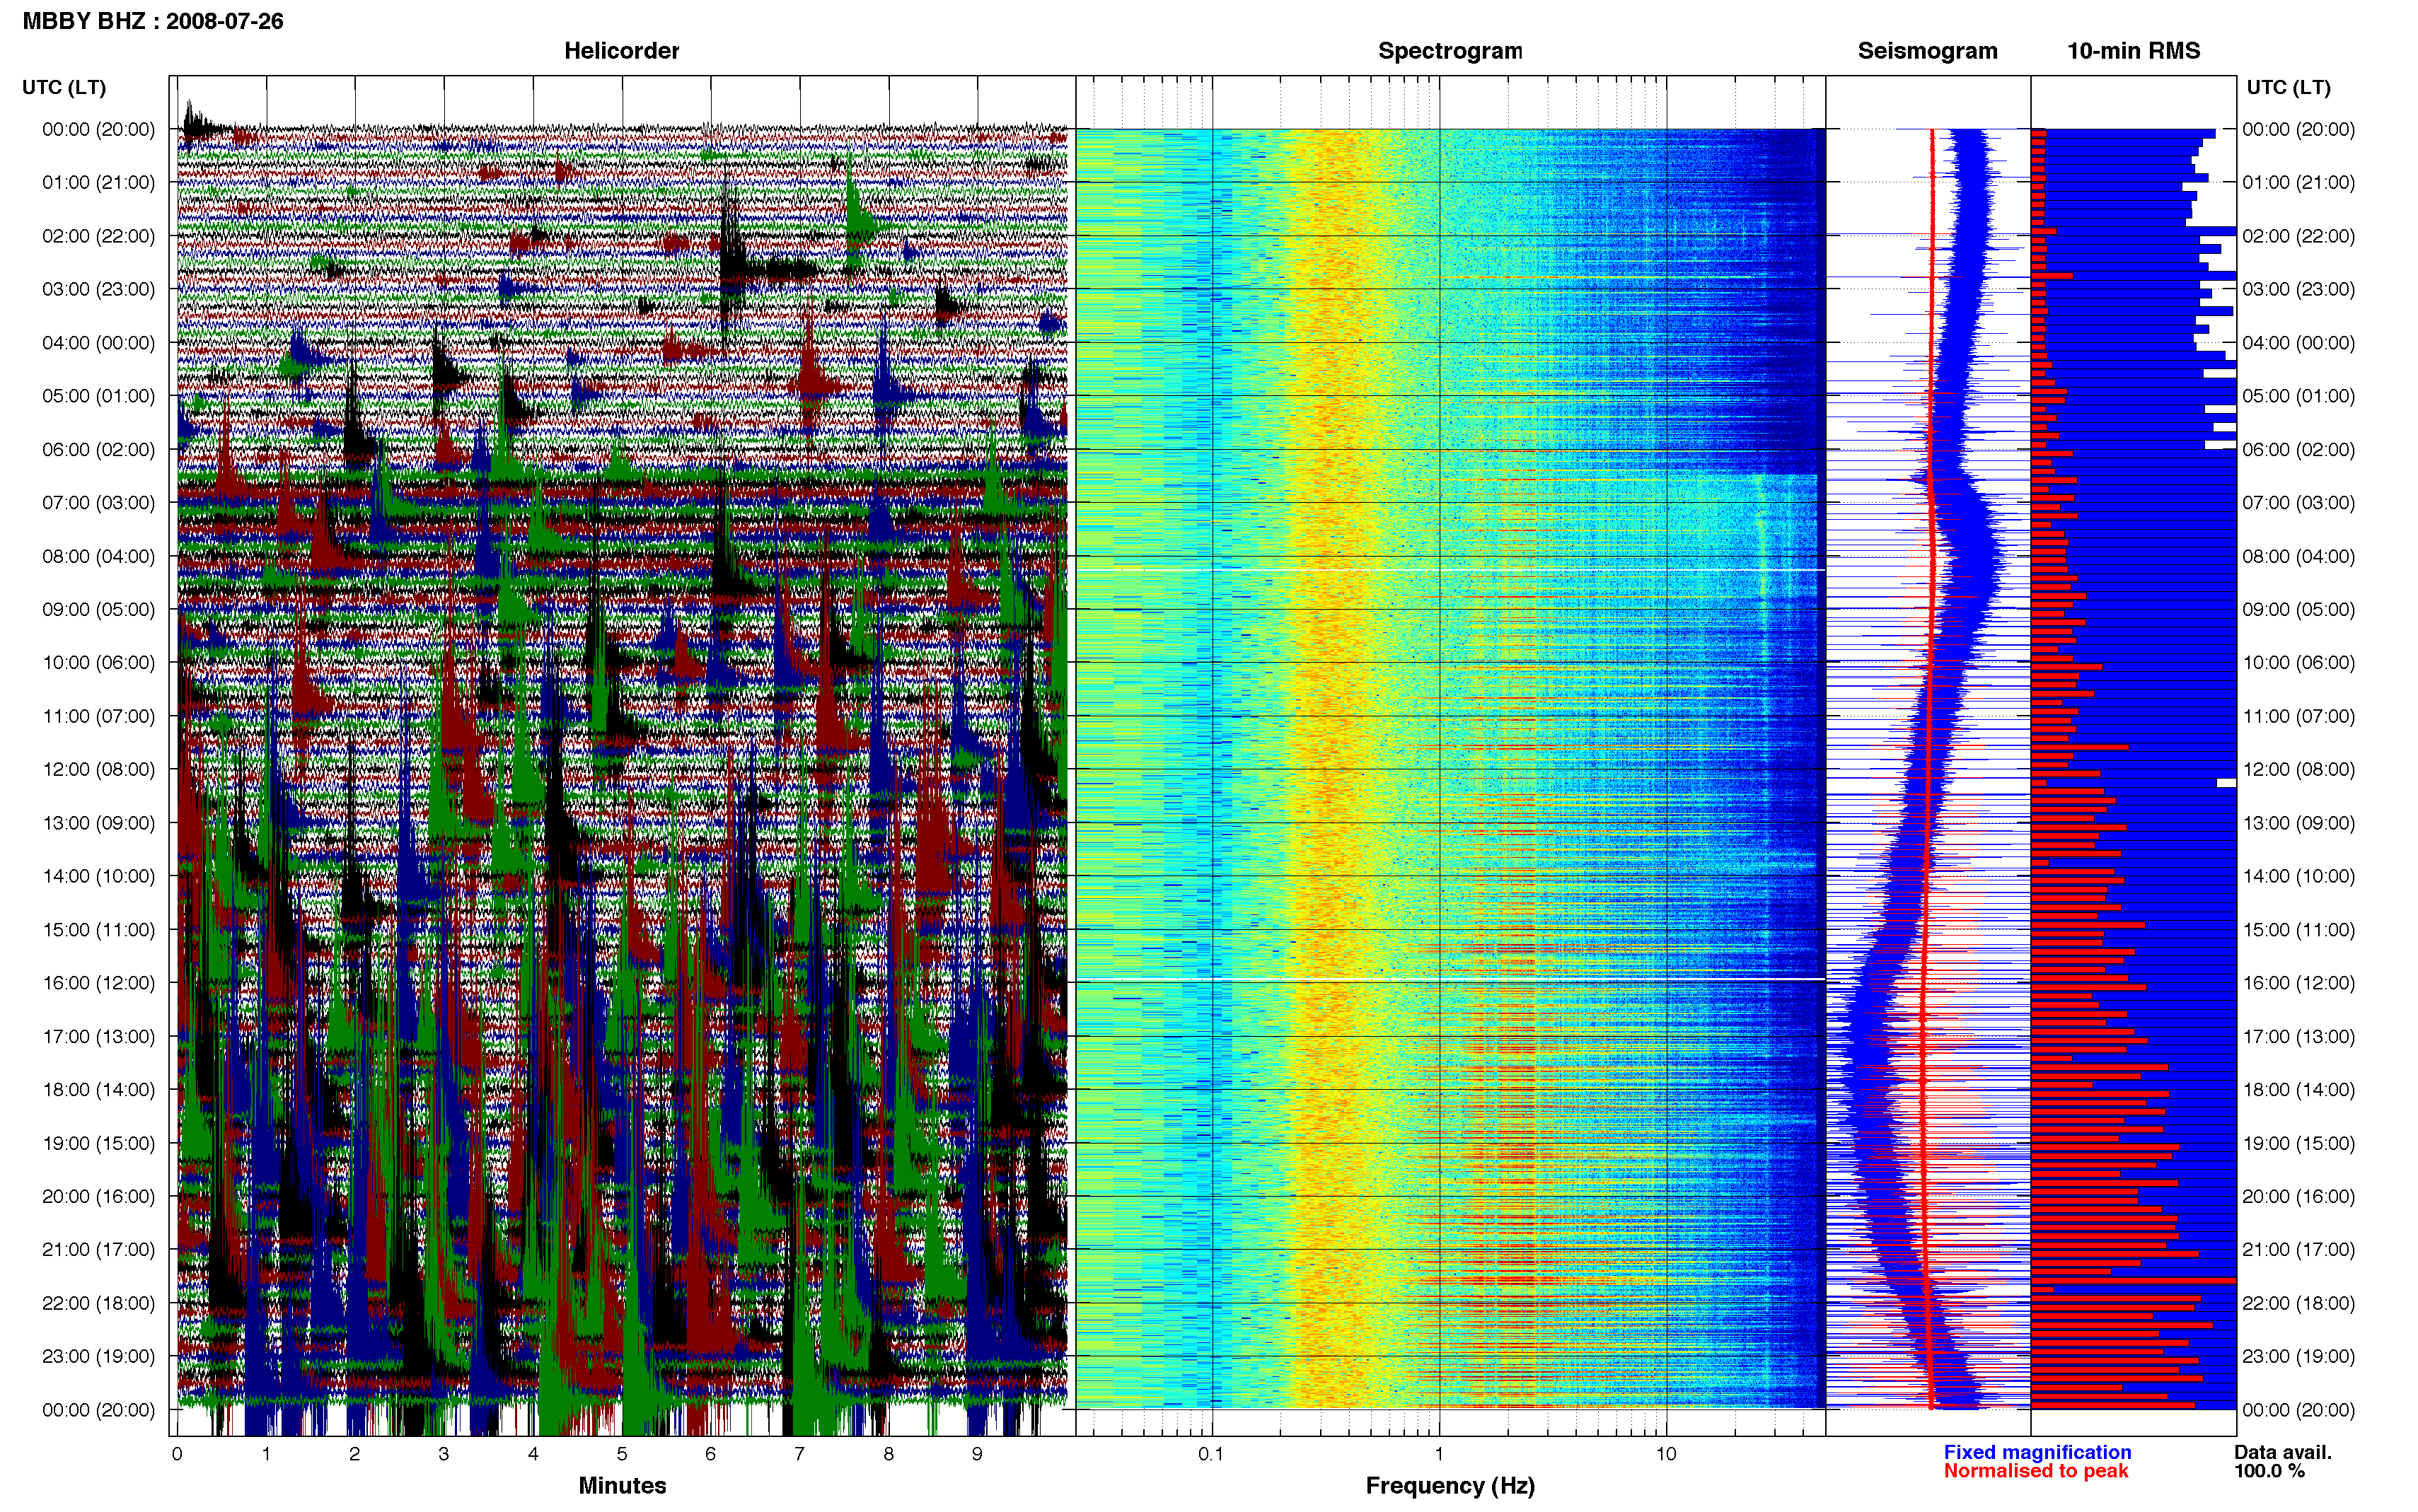
Task: Click the title 'MBBY BHZ : 2008-07-26'
Action: point(153,21)
